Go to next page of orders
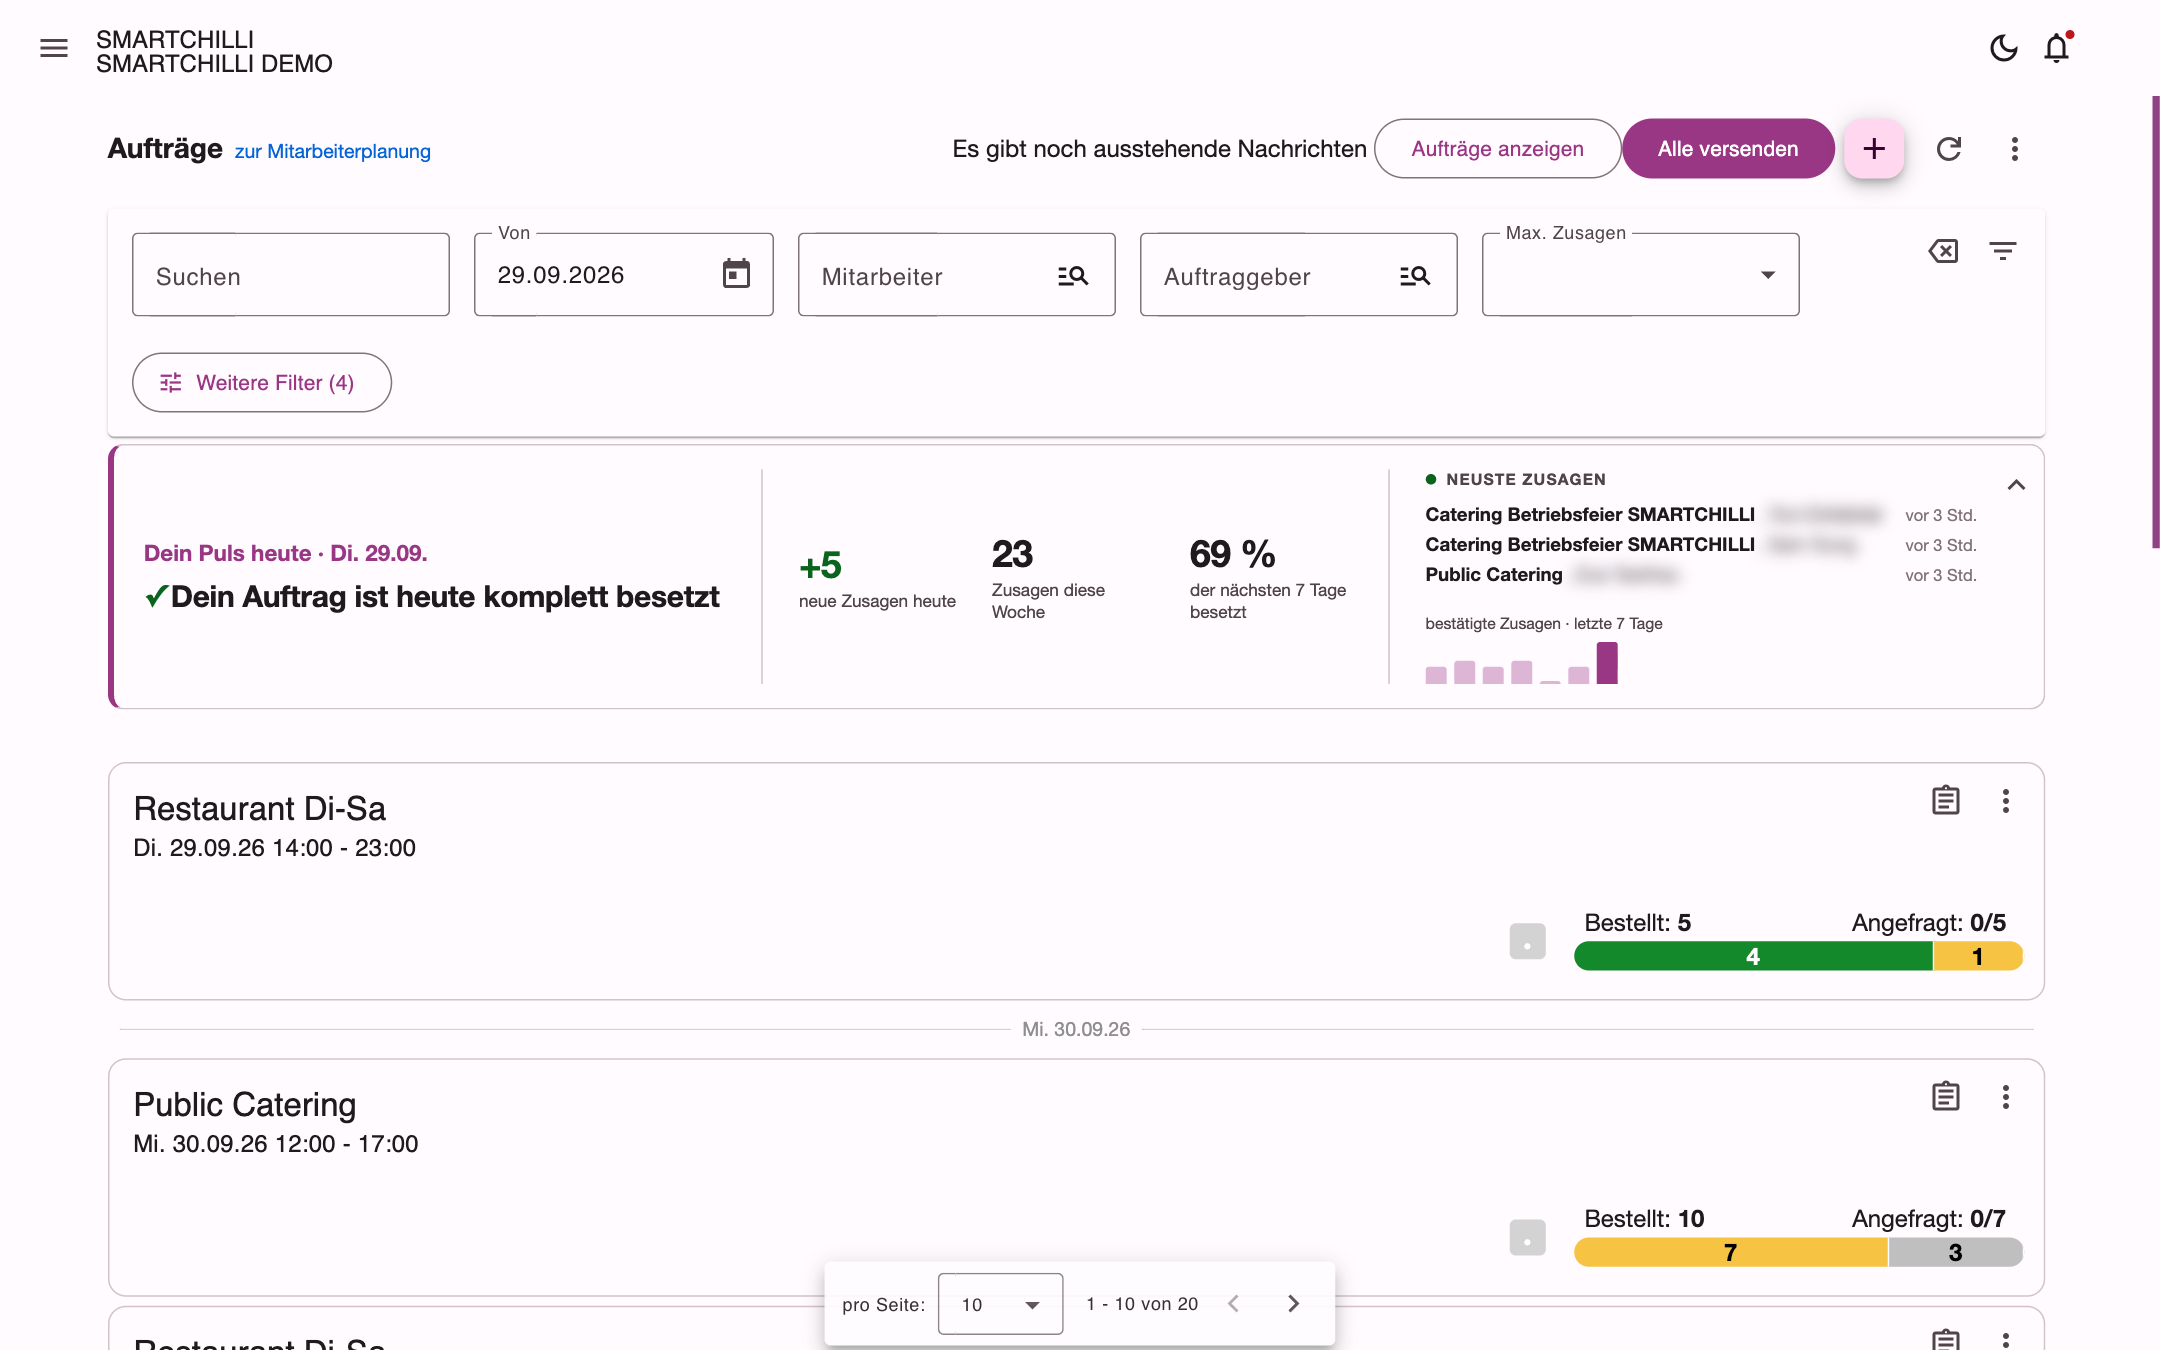This screenshot has width=2160, height=1350. pyautogui.click(x=1293, y=1303)
